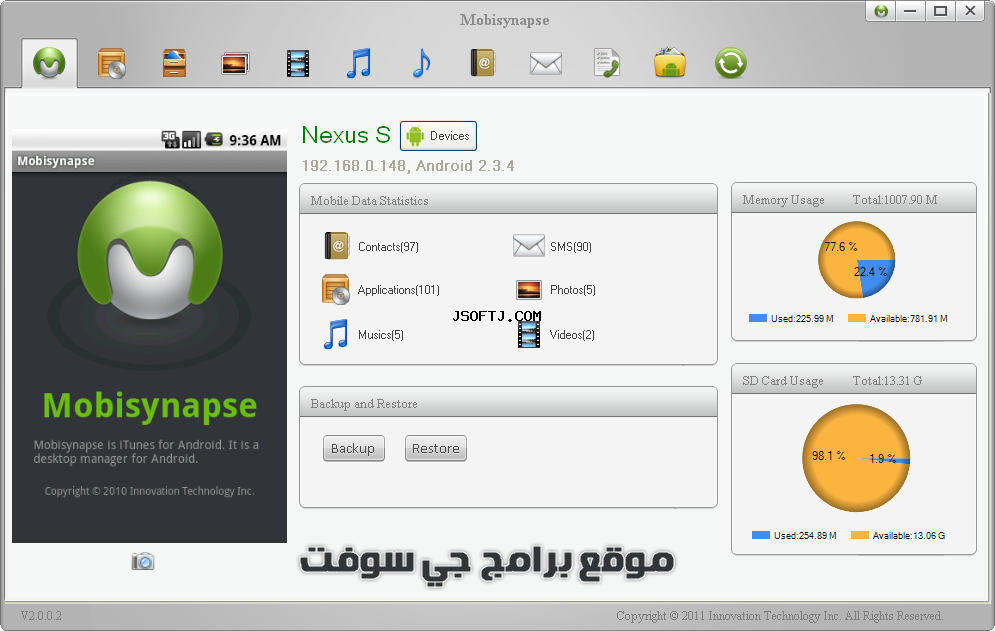Click the V2.0.0.2 version label

tap(41, 616)
